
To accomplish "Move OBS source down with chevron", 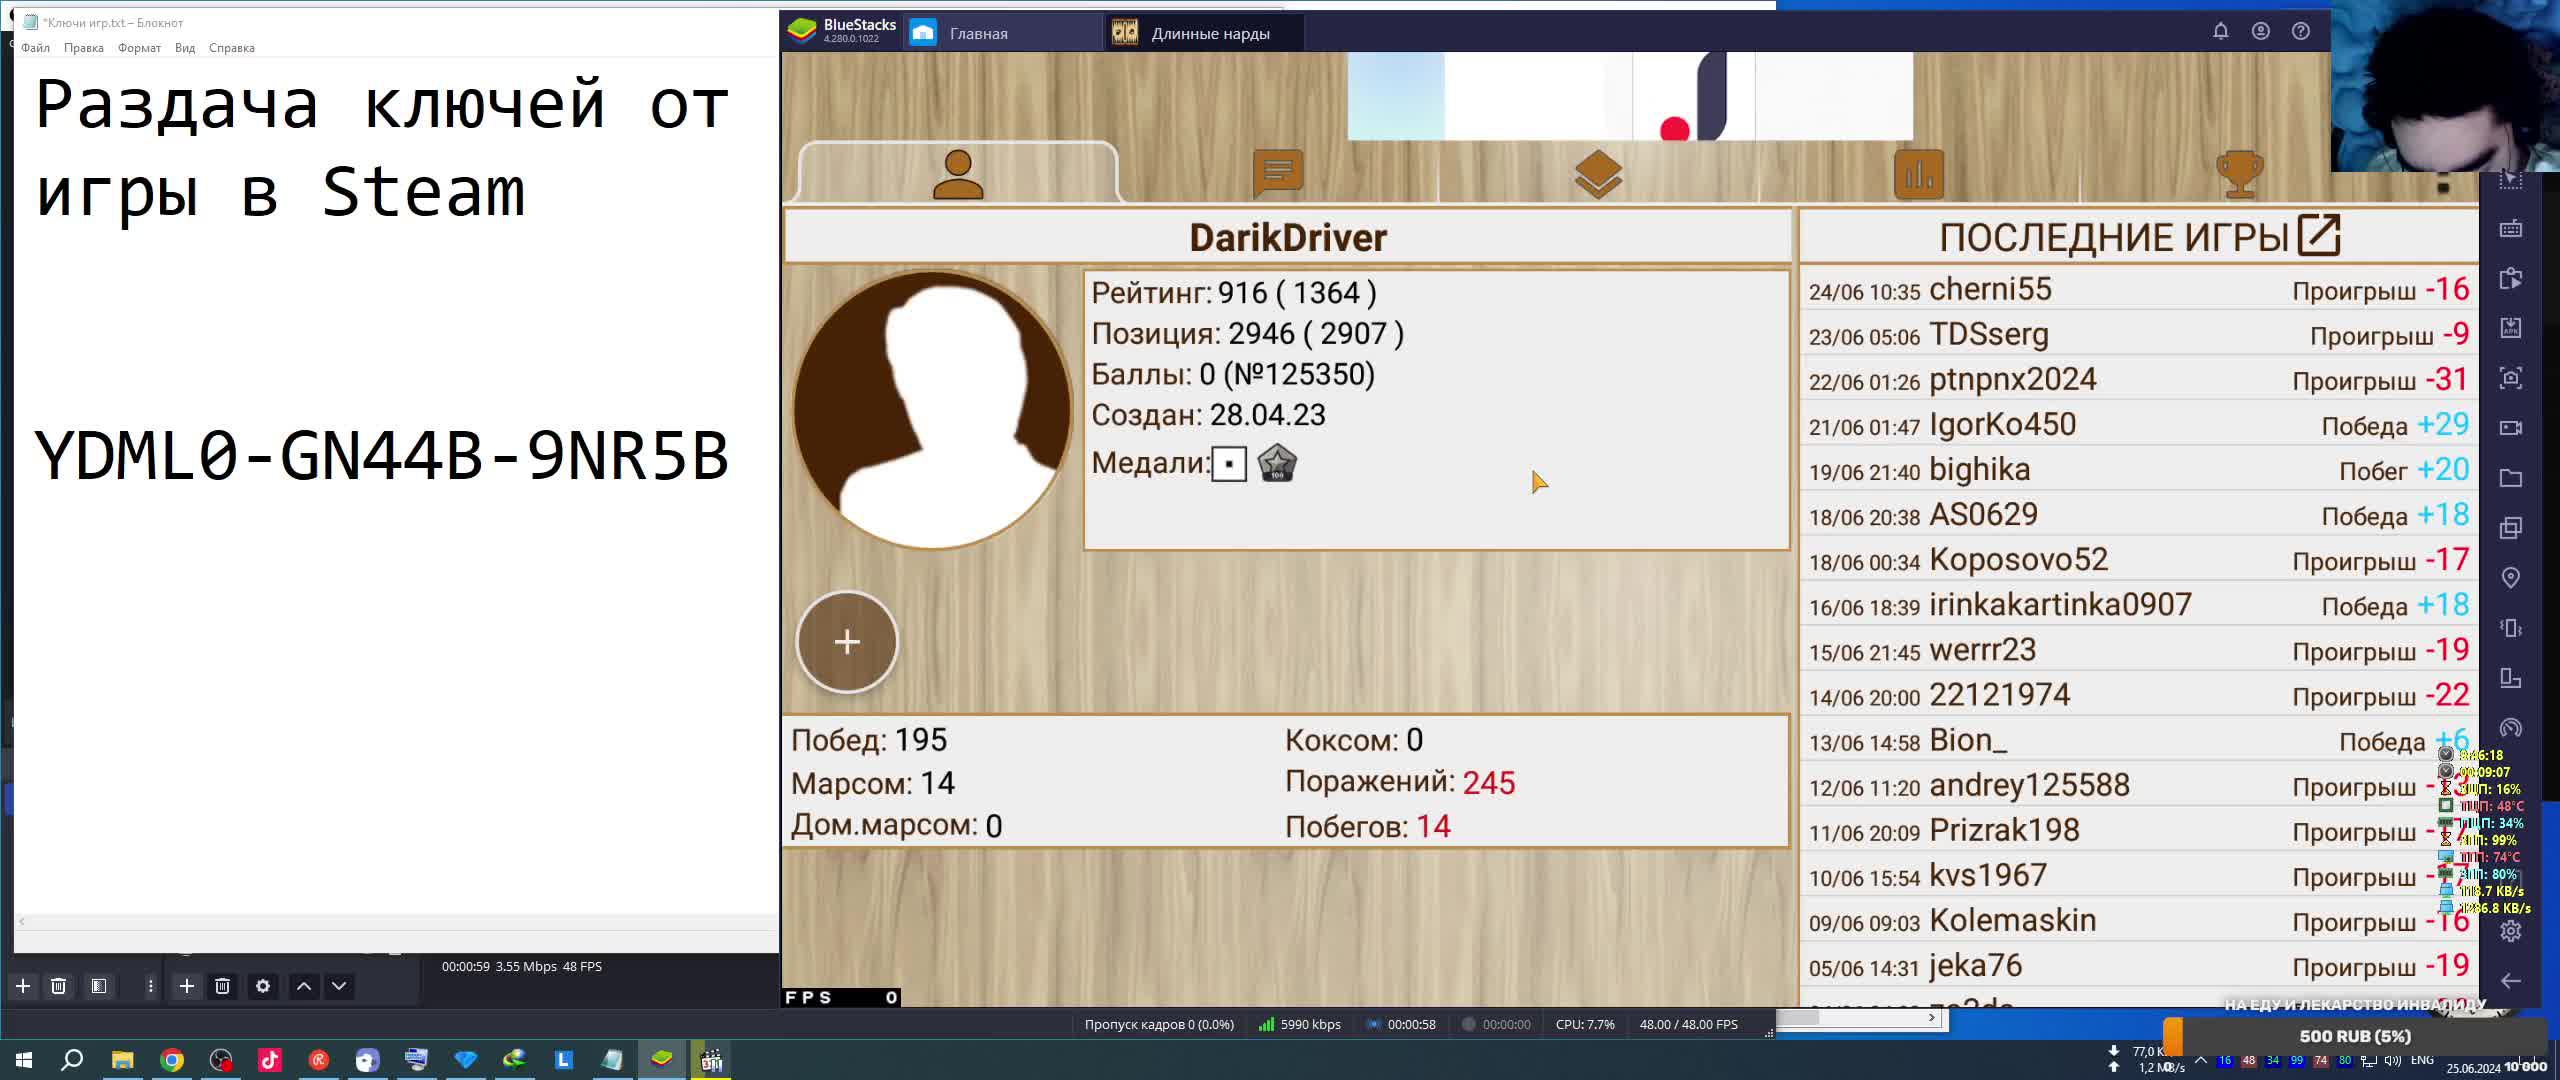I will tap(339, 986).
